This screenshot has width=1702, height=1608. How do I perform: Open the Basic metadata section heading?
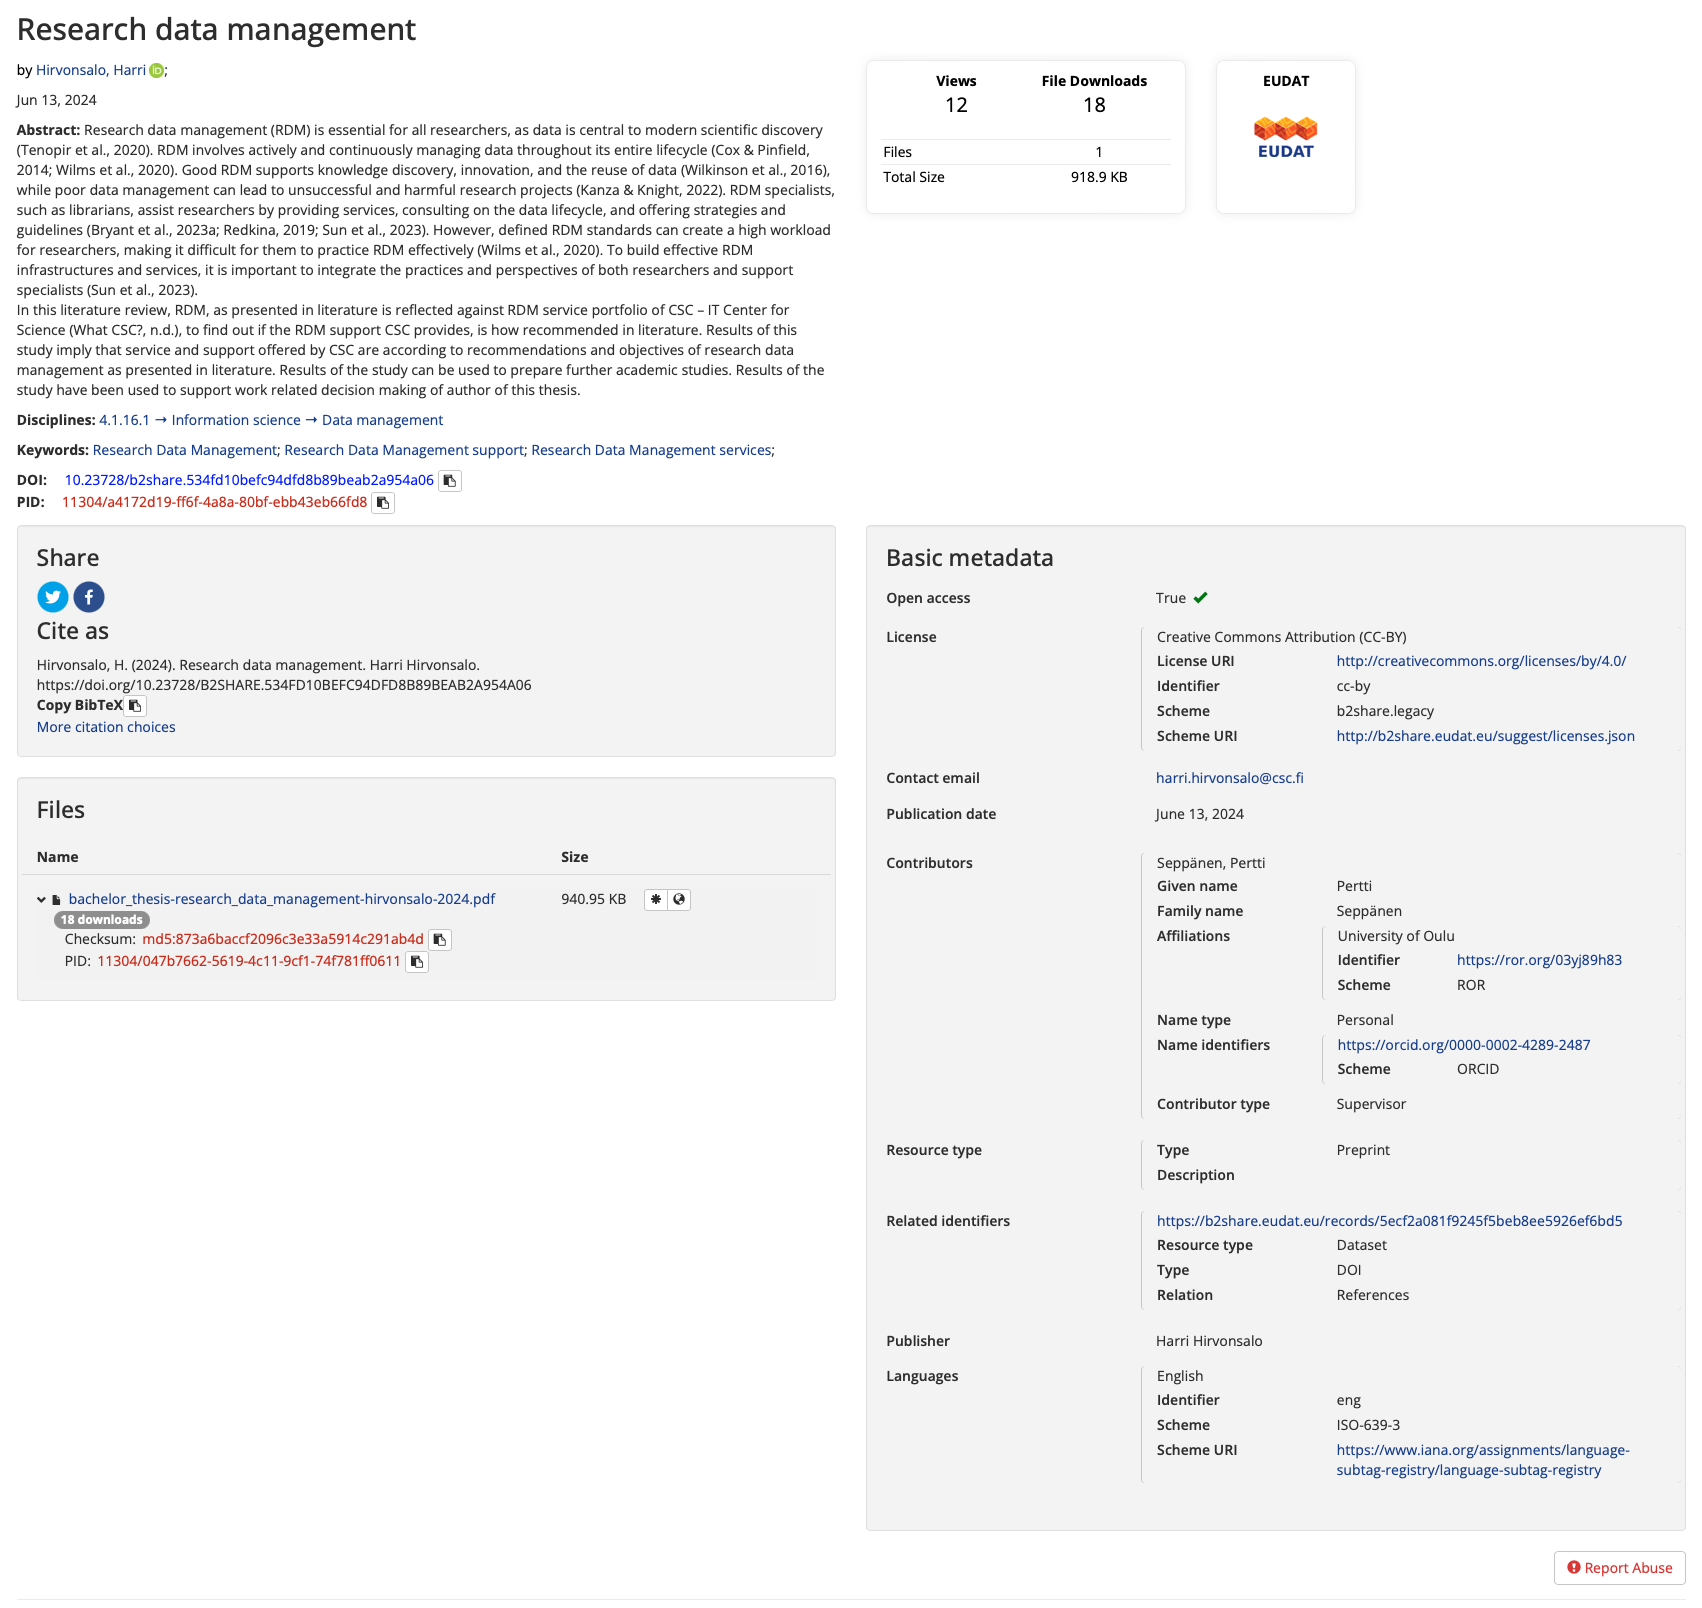[968, 558]
